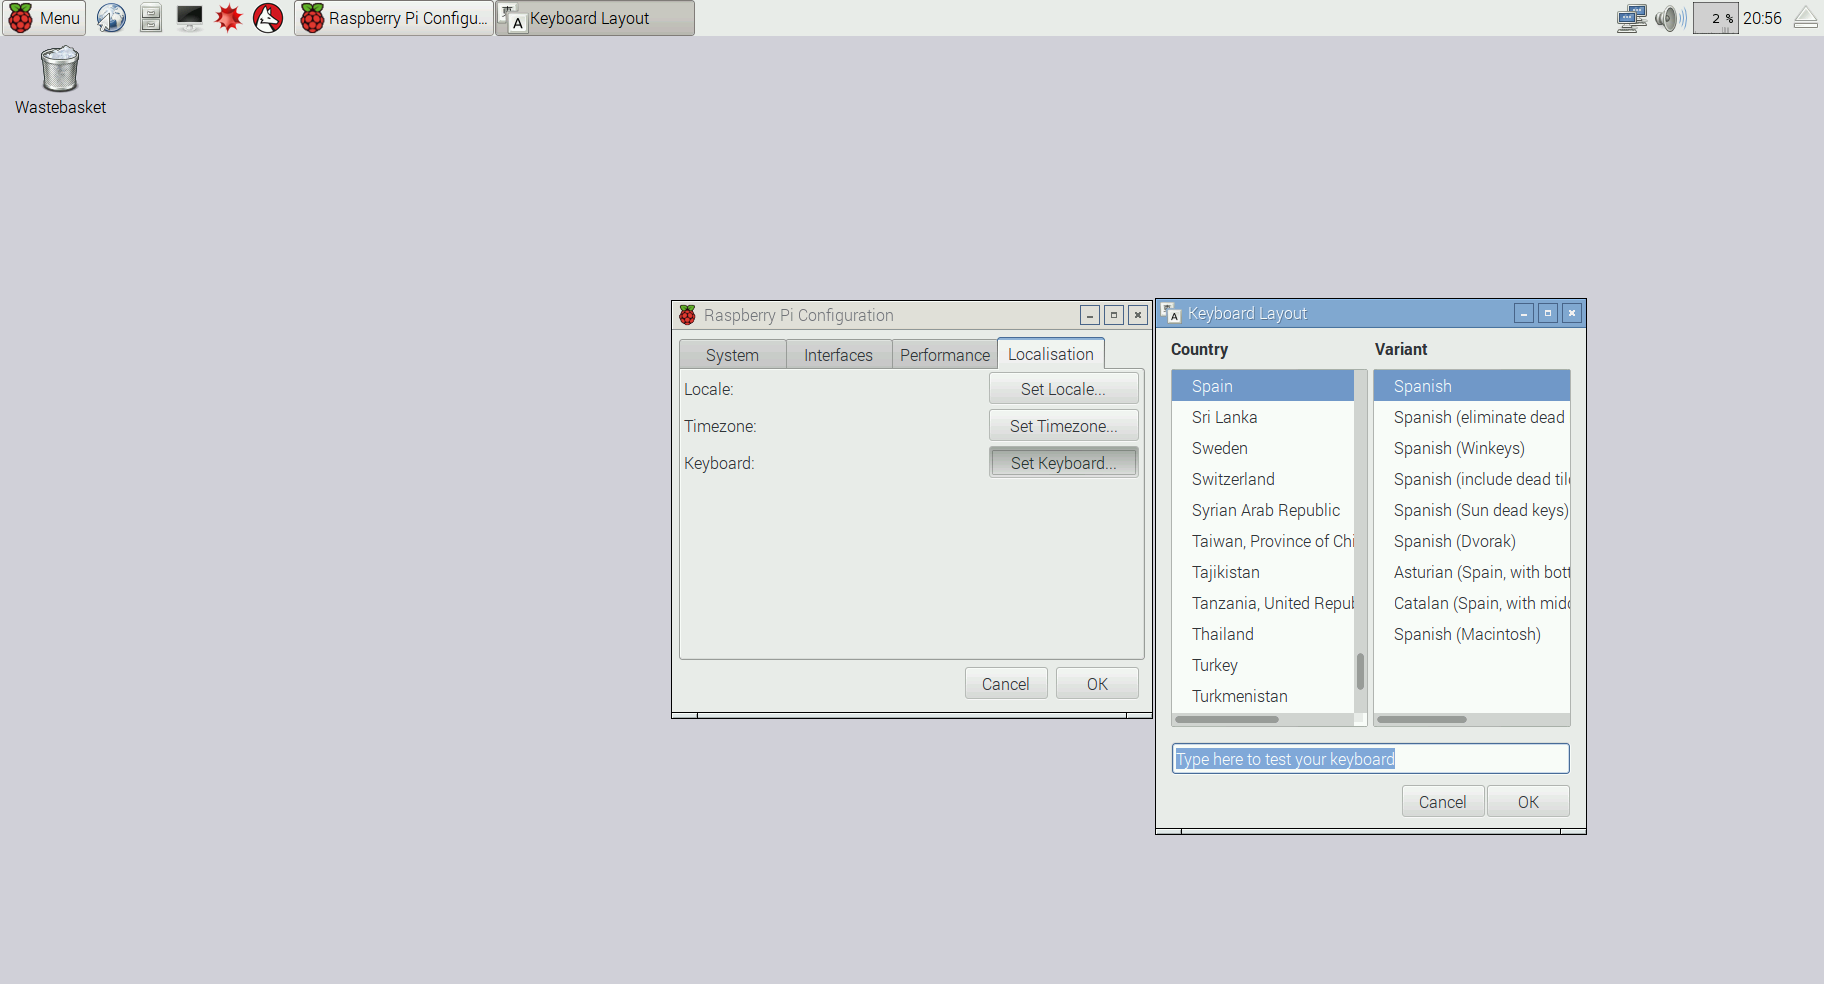Click Country list horizontal scrollbar
This screenshot has width=1824, height=984.
1228,719
